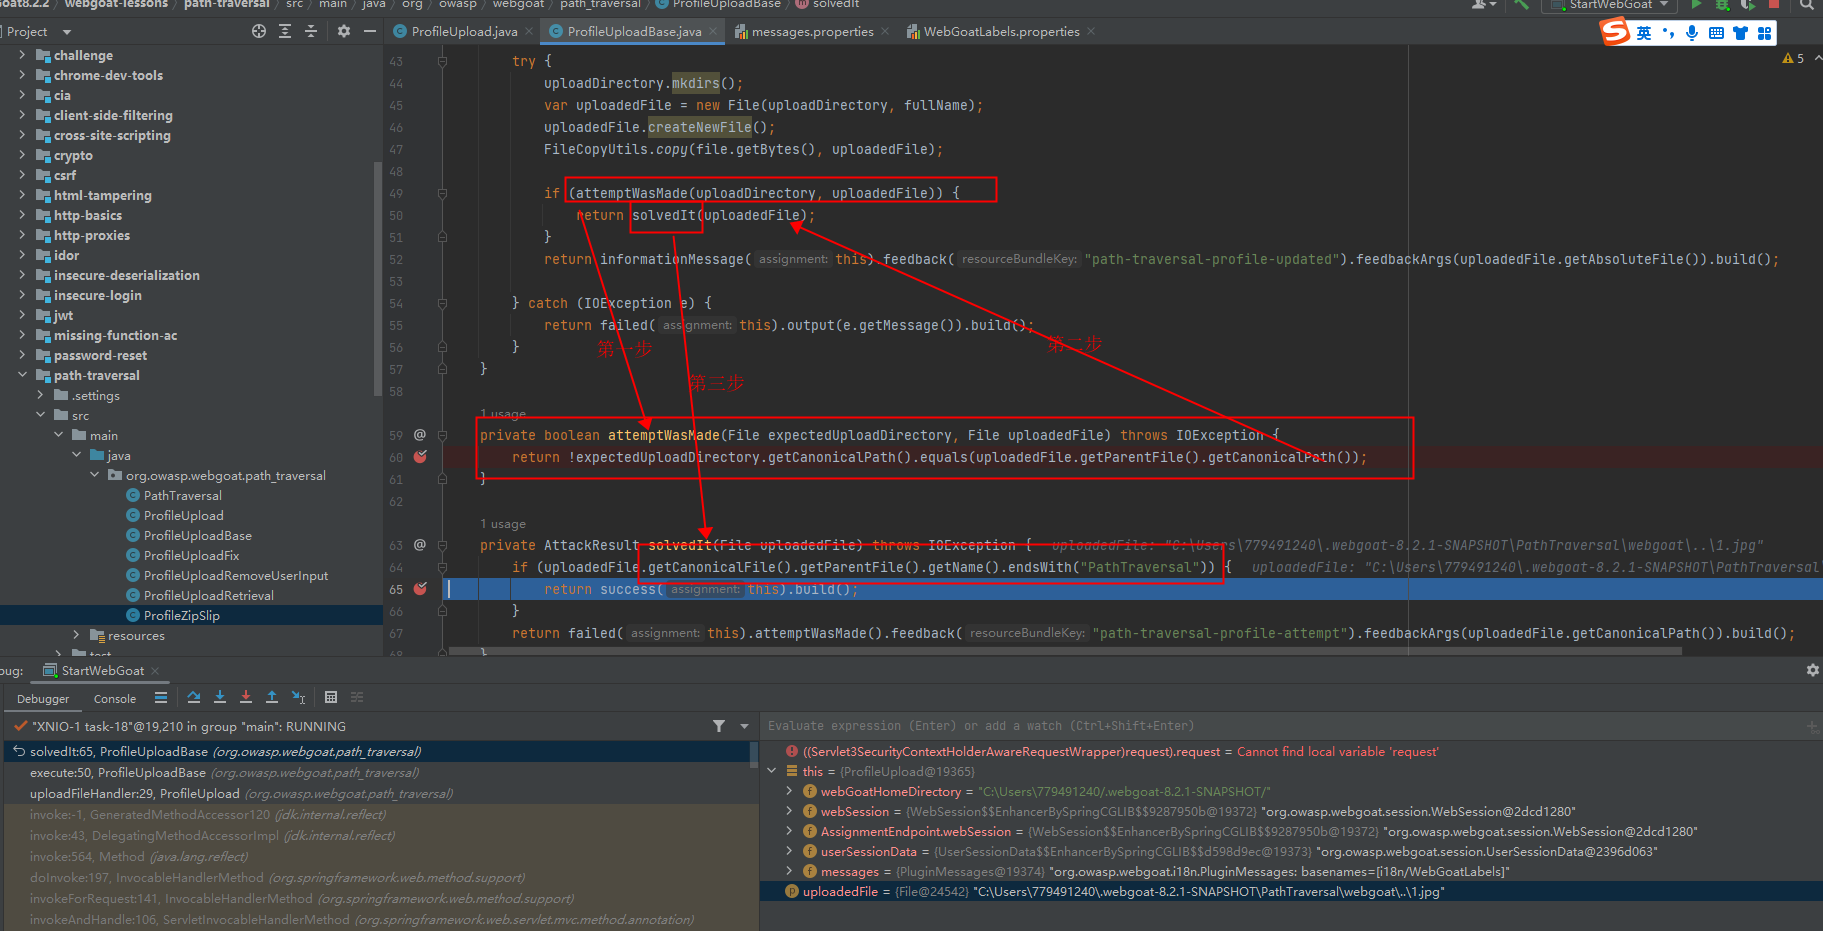
Task: Expand the jwt module folder
Action: click(x=22, y=315)
